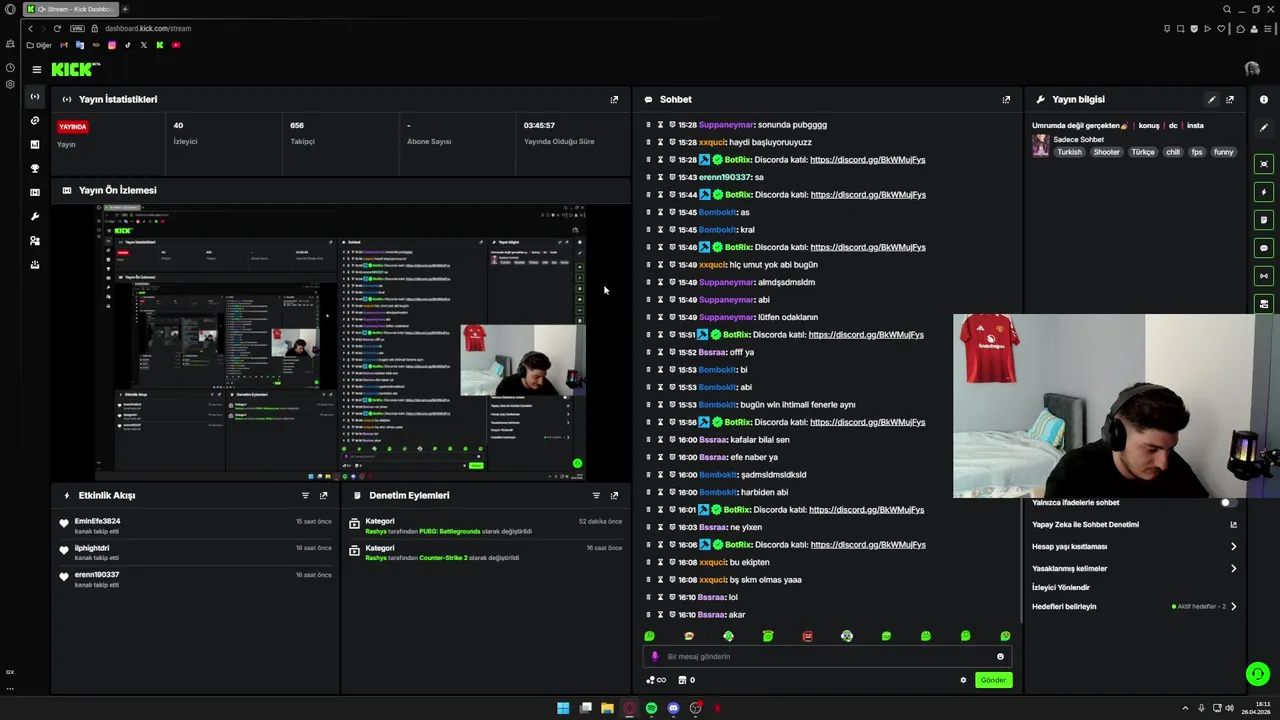Image resolution: width=1280 pixels, height=720 pixels.
Task: Open the analytics chart icon in sidebar
Action: [35, 144]
